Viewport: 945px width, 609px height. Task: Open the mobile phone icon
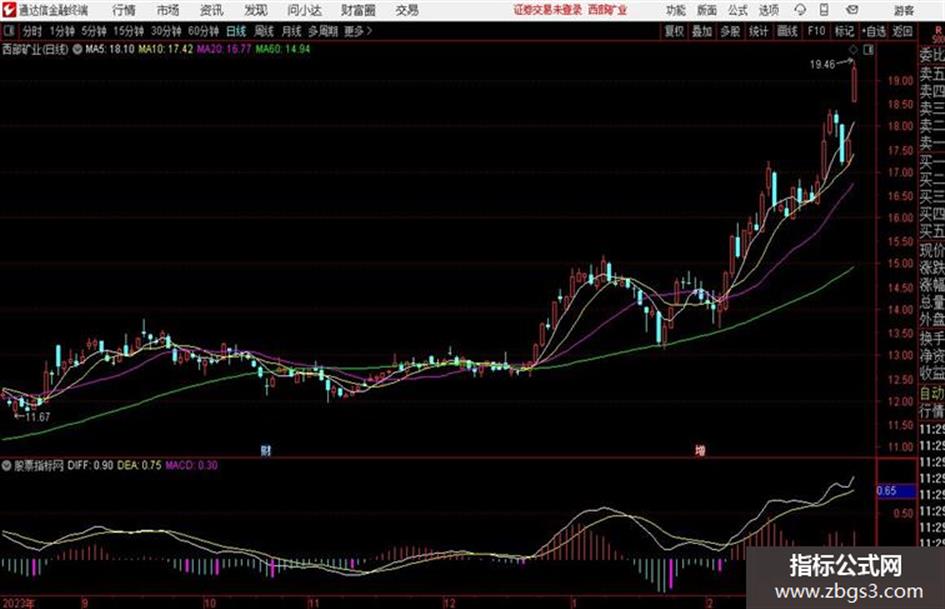click(824, 10)
